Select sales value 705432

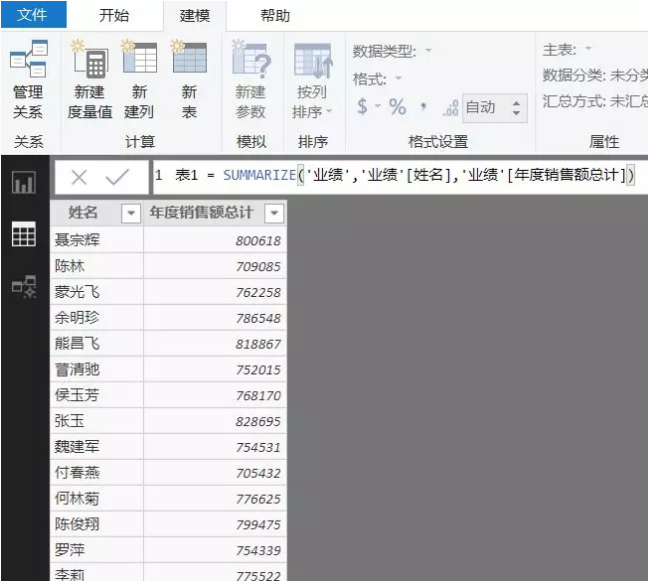point(215,473)
